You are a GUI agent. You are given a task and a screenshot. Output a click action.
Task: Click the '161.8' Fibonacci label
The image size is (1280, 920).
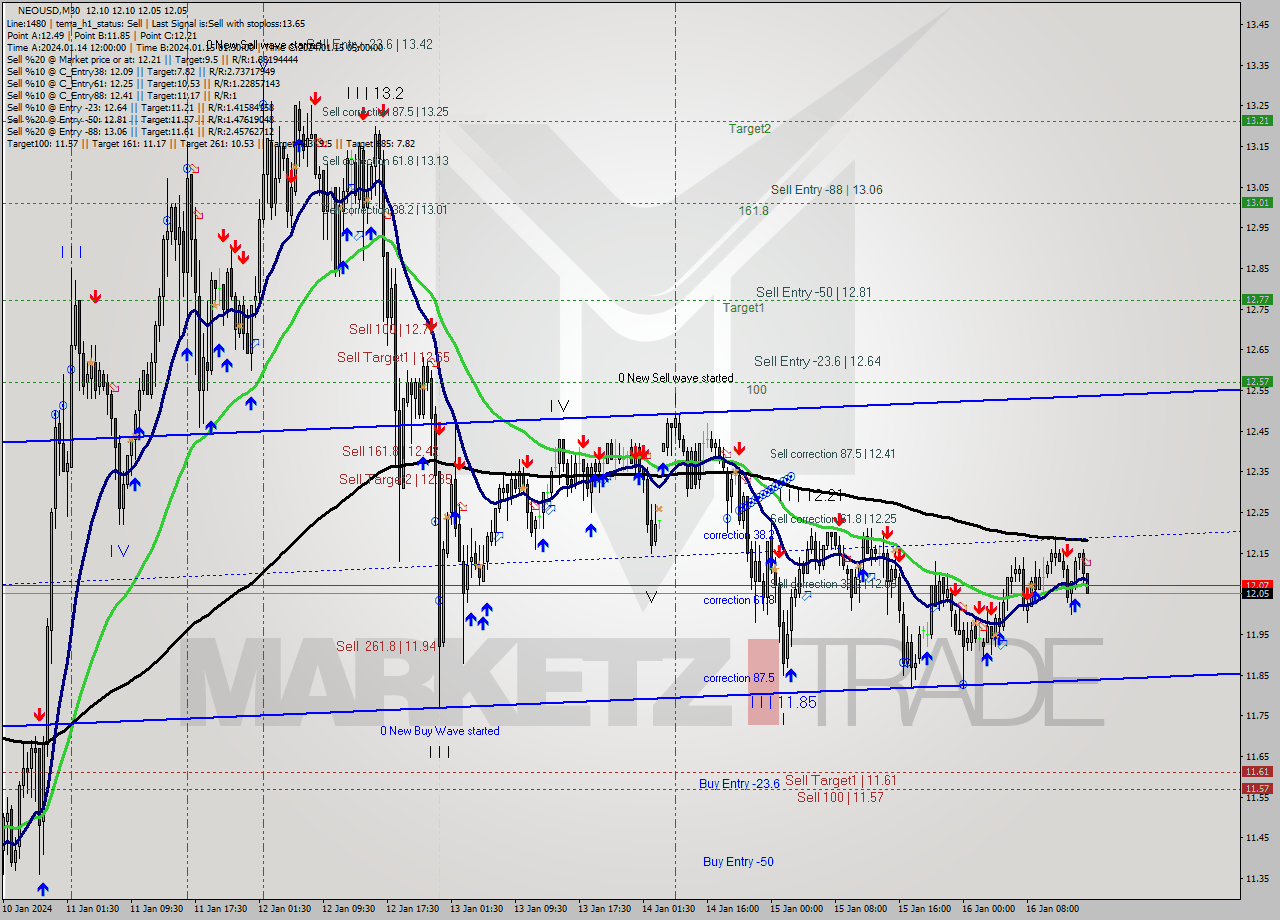[753, 211]
